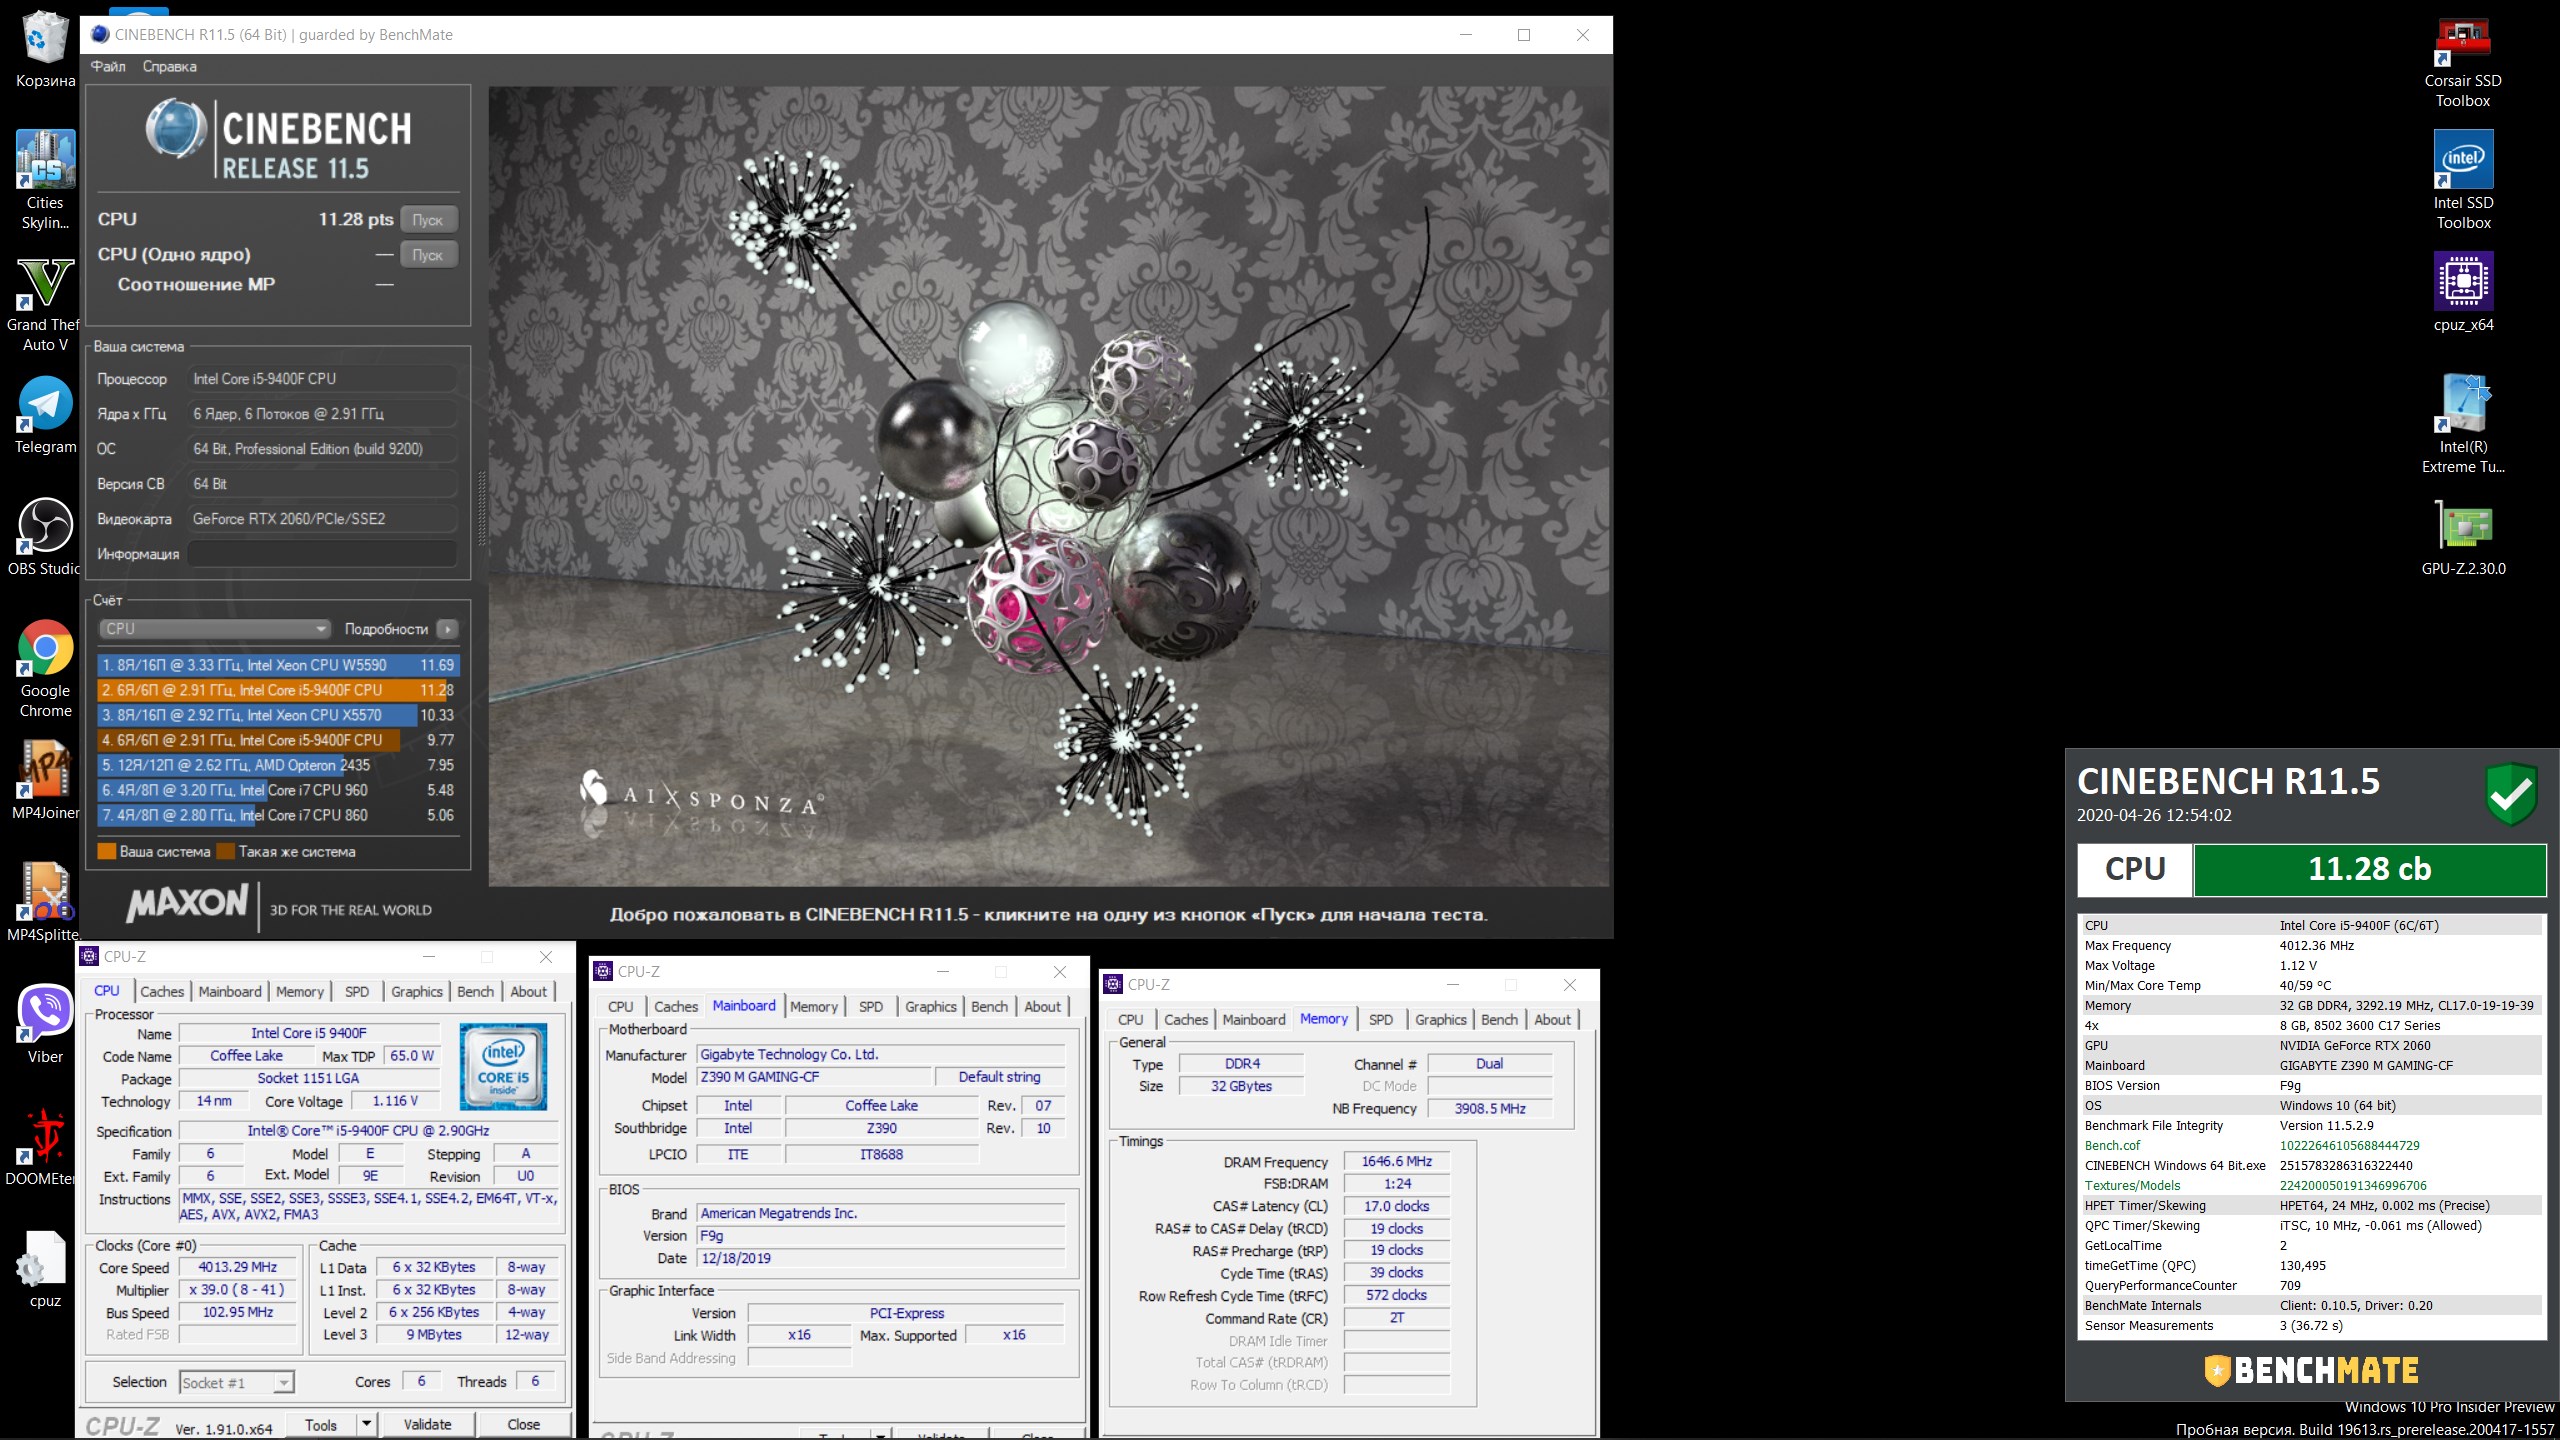Switch to Graphics tab in Memory CPU-Z window
This screenshot has height=1440, width=2560.
point(1440,1019)
